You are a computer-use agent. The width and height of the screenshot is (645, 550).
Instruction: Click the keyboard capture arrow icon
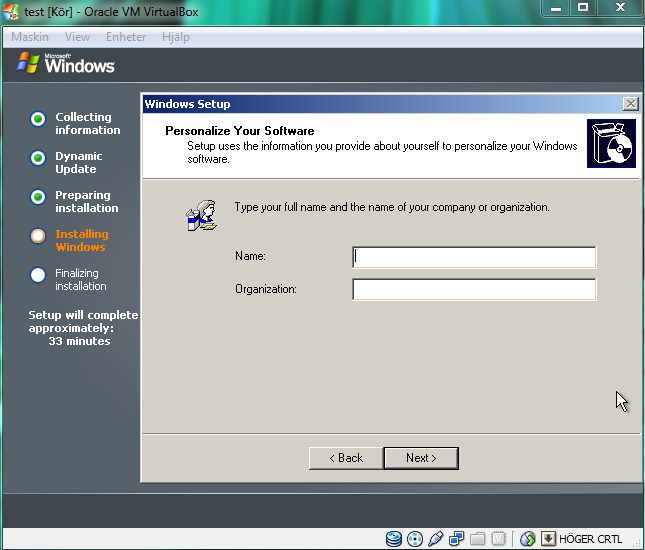click(x=548, y=538)
